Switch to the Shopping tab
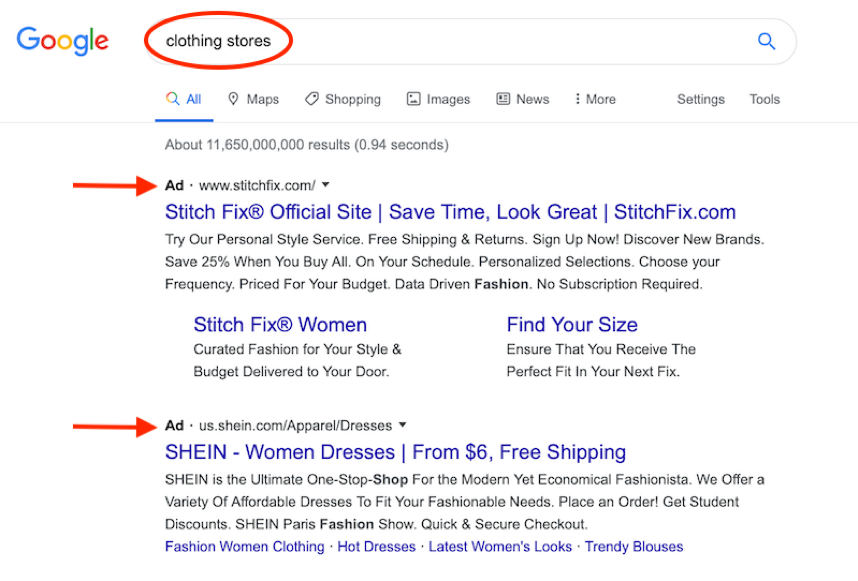This screenshot has width=858, height=581. point(343,100)
